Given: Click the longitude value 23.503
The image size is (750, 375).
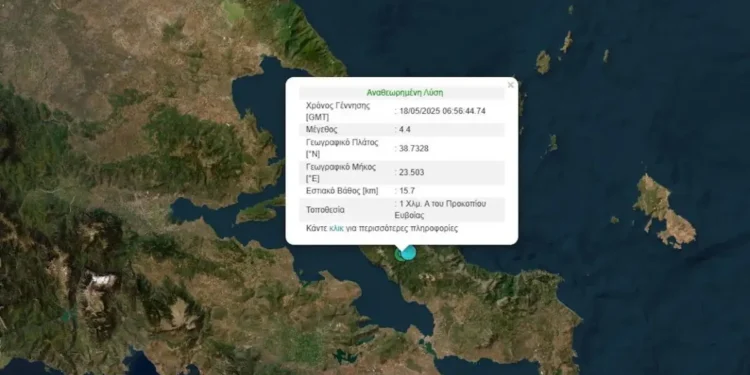Looking at the screenshot, I should [411, 172].
